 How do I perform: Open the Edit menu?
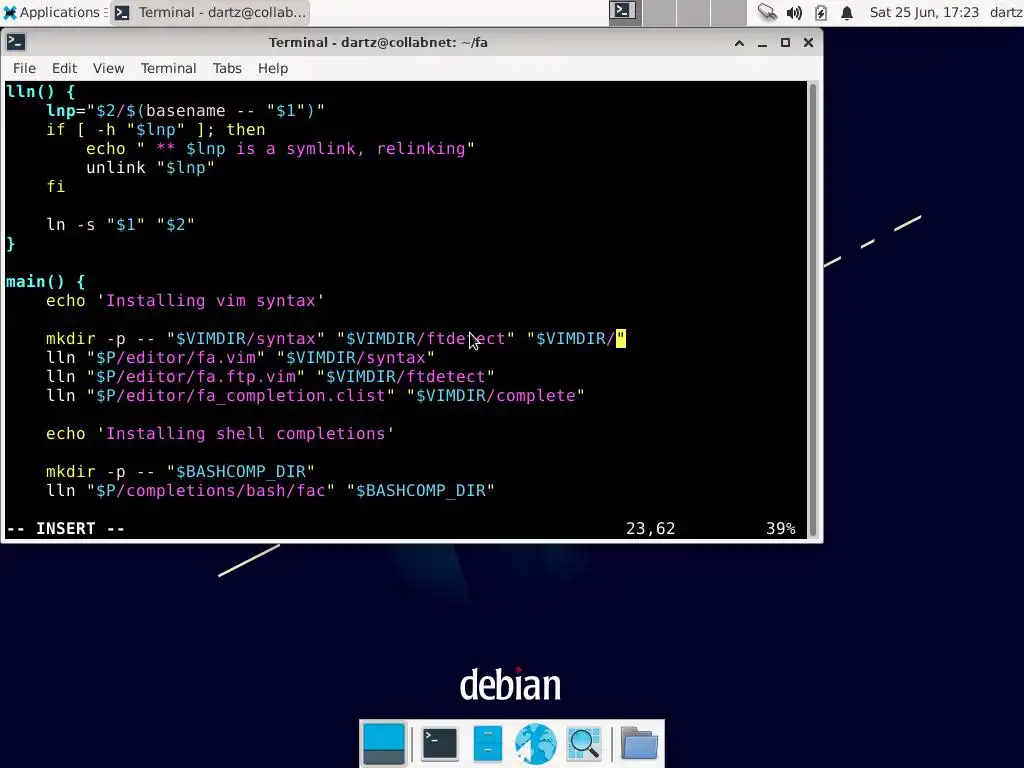click(64, 68)
